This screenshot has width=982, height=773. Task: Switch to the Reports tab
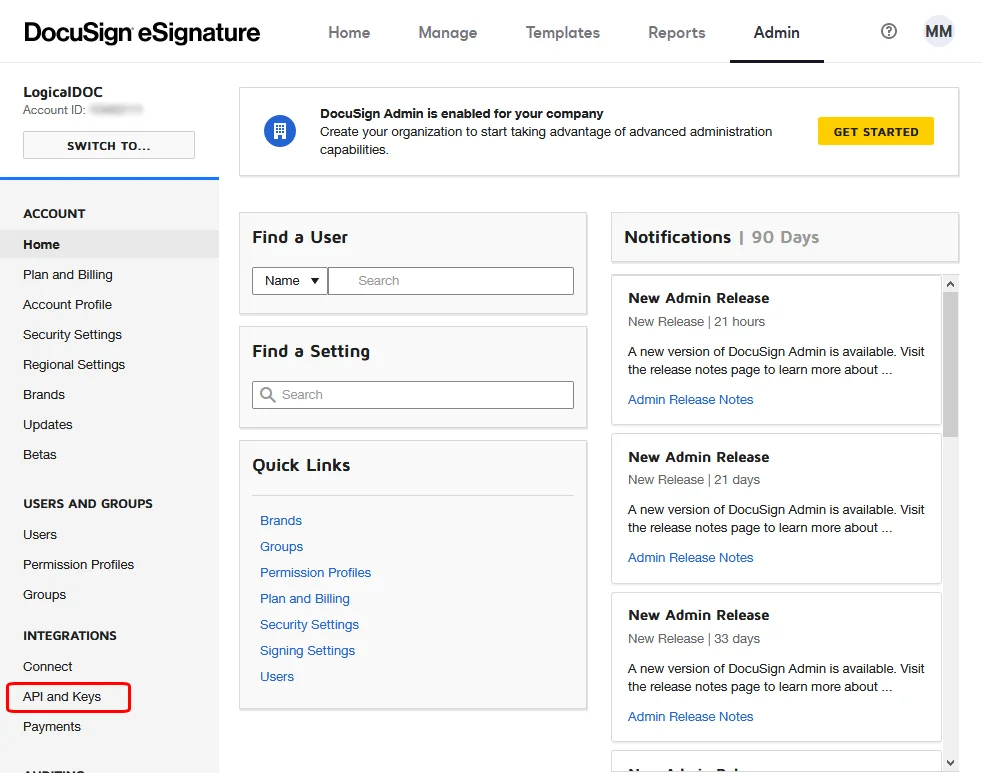pyautogui.click(x=676, y=32)
